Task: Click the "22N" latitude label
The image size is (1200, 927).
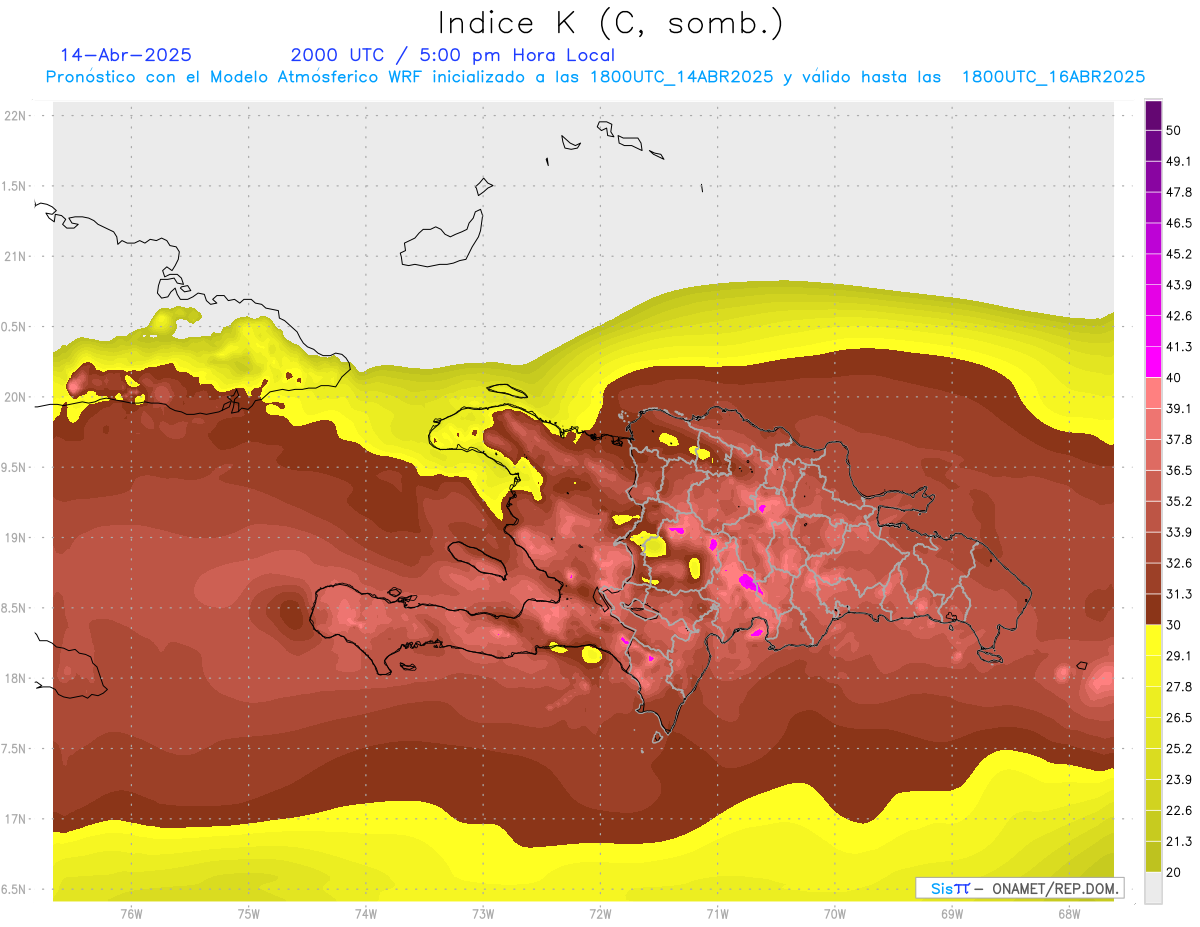Action: (17, 116)
